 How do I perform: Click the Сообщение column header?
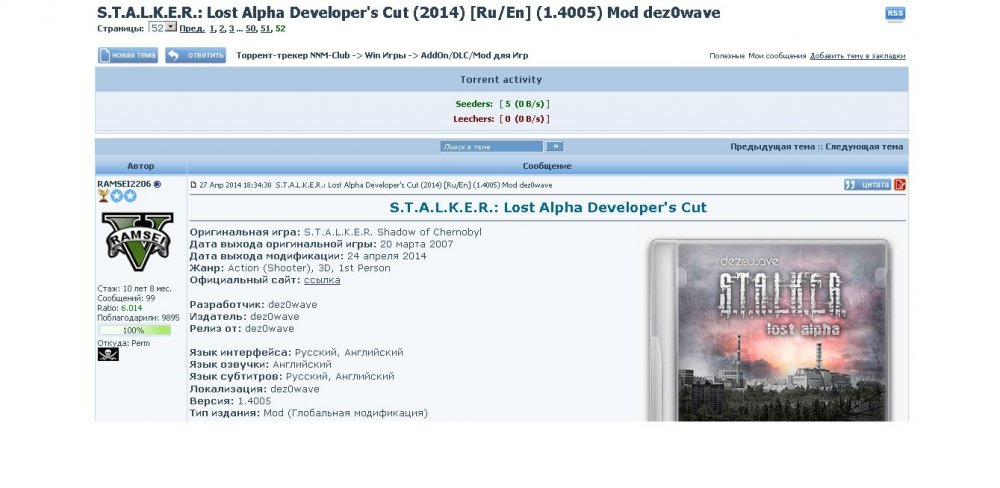(x=547, y=166)
